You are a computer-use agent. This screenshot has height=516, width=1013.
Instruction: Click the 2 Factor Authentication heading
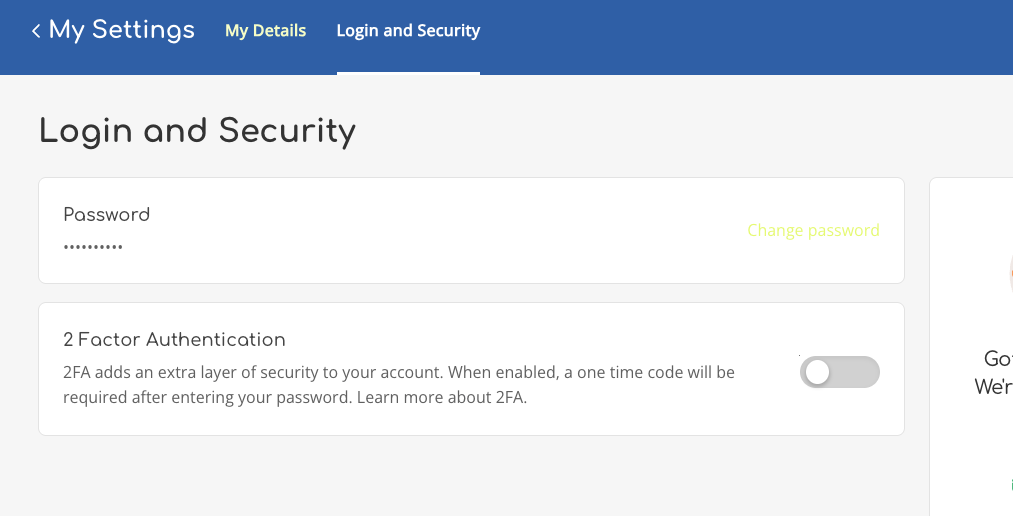coord(174,340)
